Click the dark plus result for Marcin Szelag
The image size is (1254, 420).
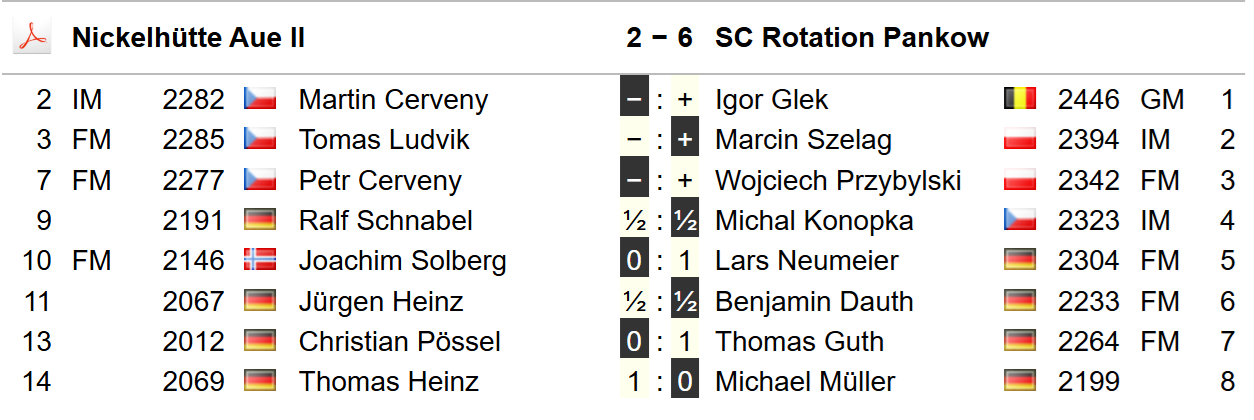[x=685, y=140]
